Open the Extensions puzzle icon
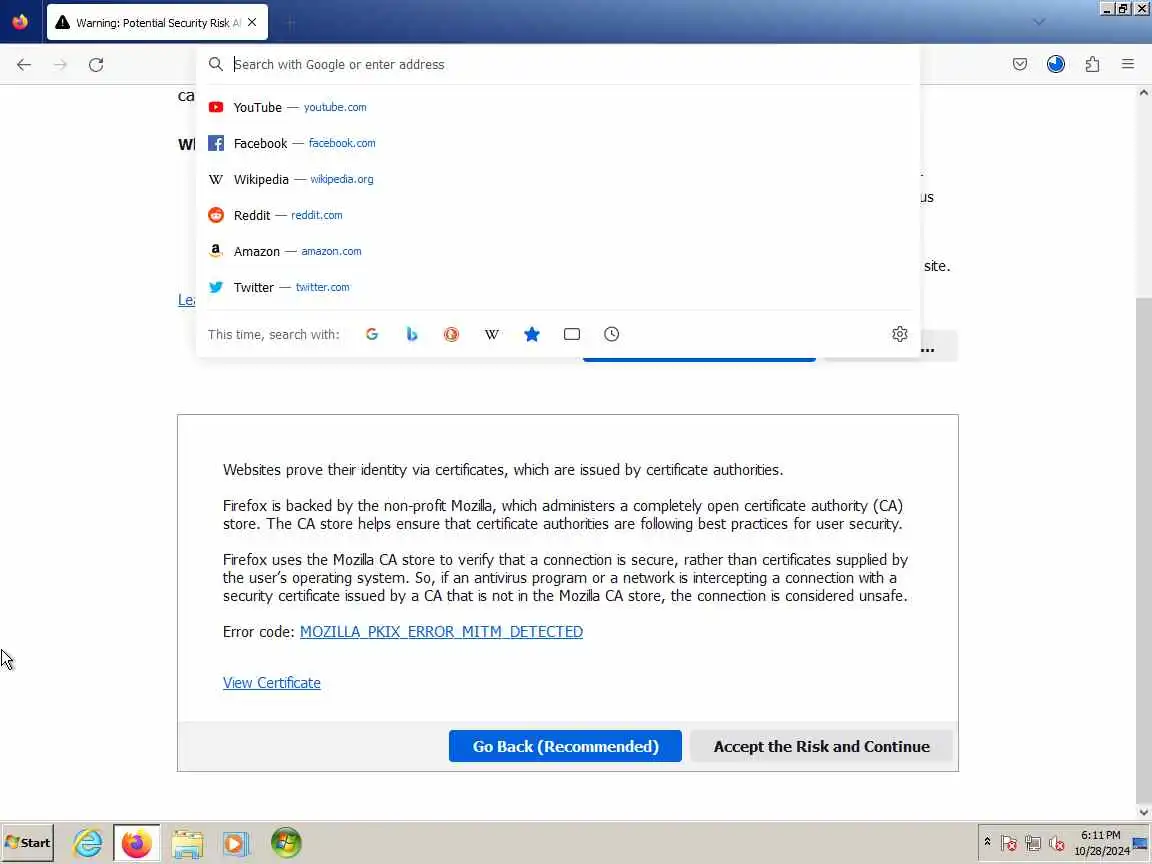 point(1092,65)
